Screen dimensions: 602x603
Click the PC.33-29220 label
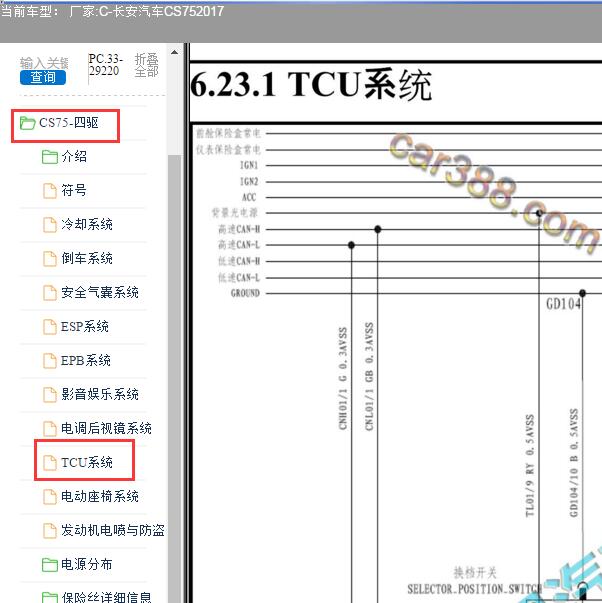tap(105, 65)
